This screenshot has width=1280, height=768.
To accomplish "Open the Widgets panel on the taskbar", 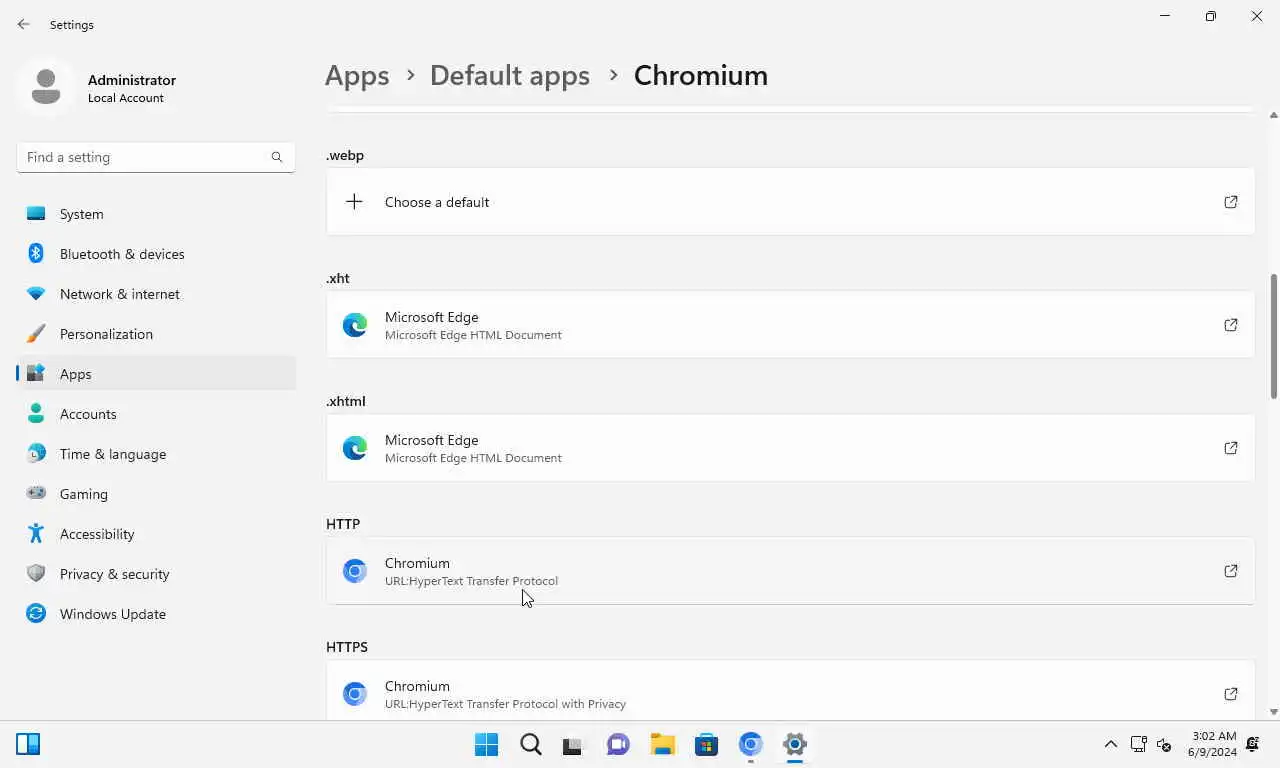I will click(x=28, y=744).
